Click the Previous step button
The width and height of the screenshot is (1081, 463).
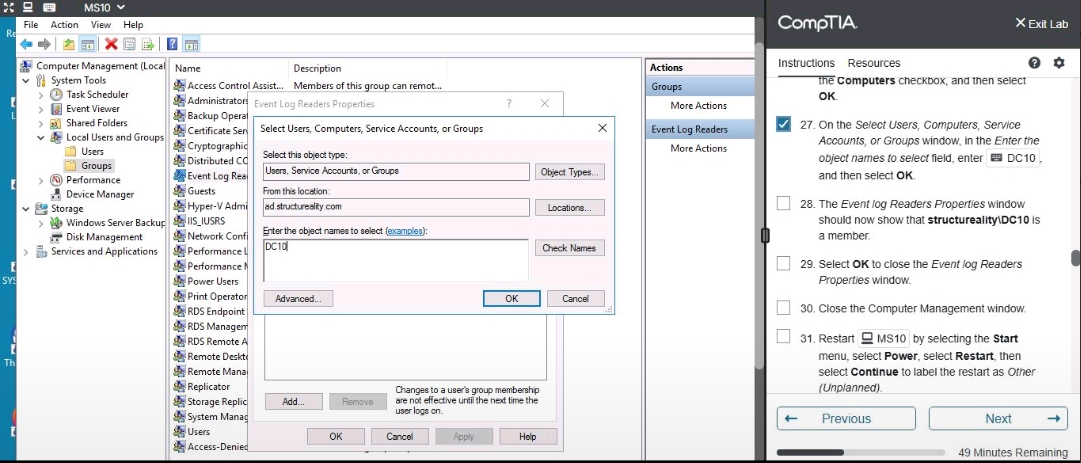click(x=846, y=418)
